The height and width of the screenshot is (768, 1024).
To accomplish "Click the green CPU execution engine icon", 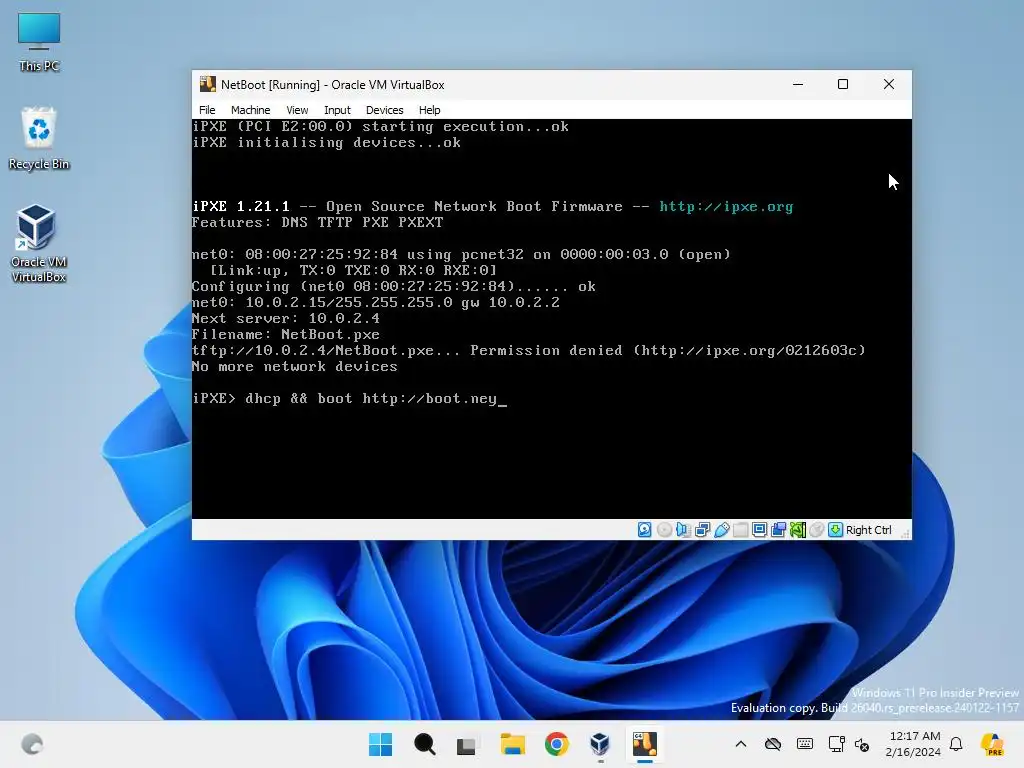I will tap(797, 530).
